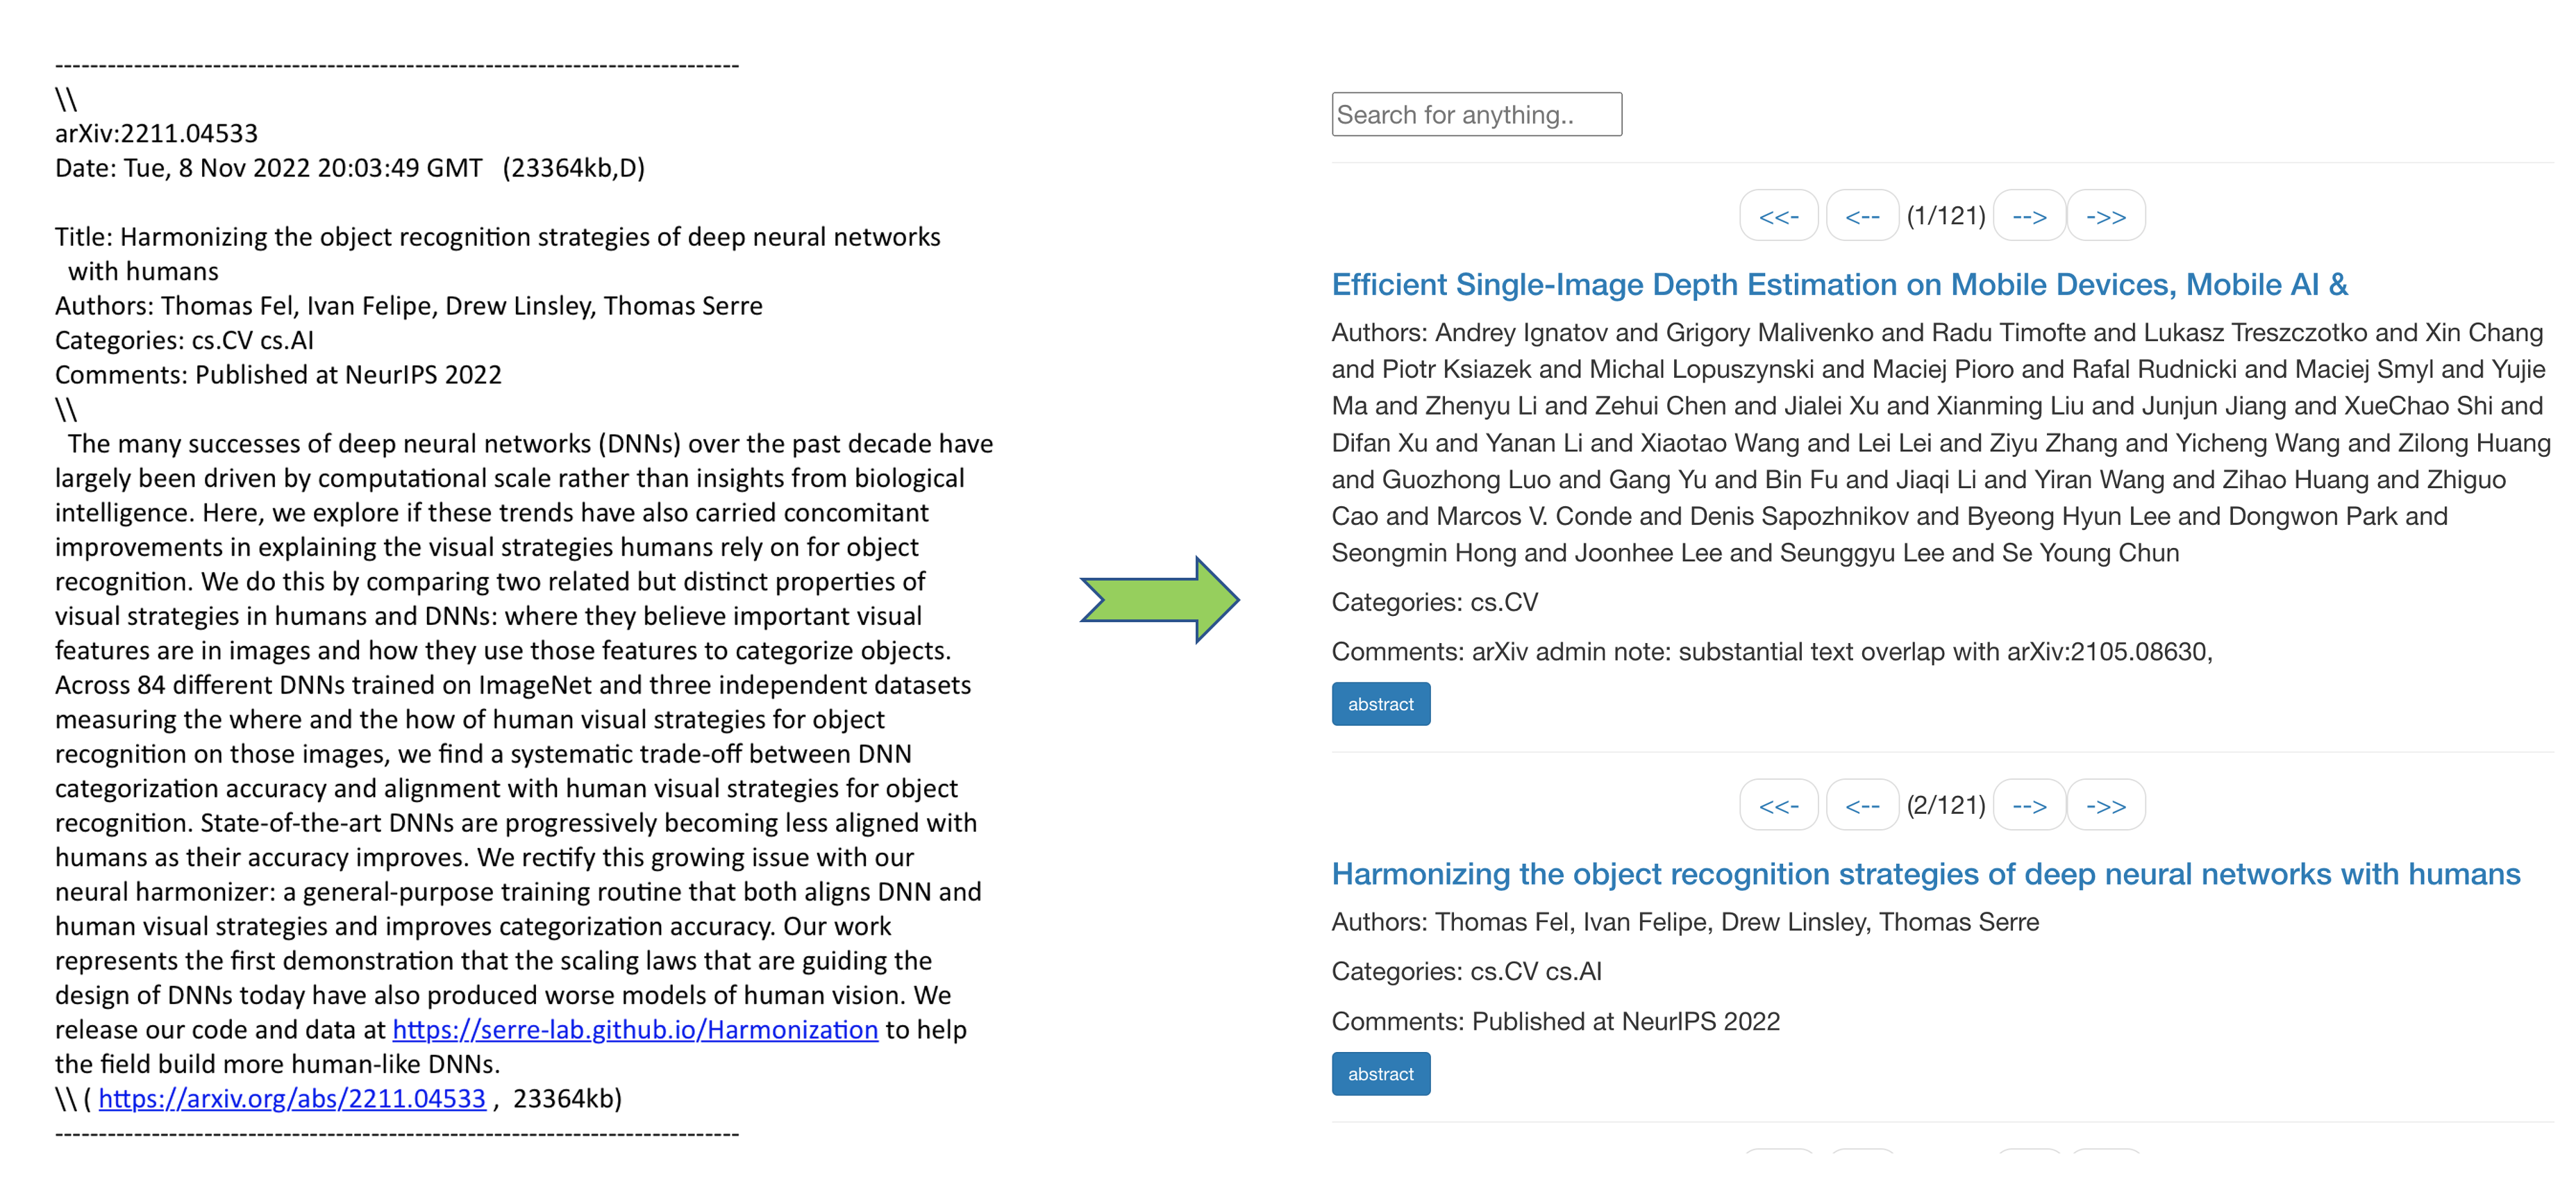Jump to last paper from entry 2/121
The width and height of the screenshot is (2576, 1193).
2106,805
